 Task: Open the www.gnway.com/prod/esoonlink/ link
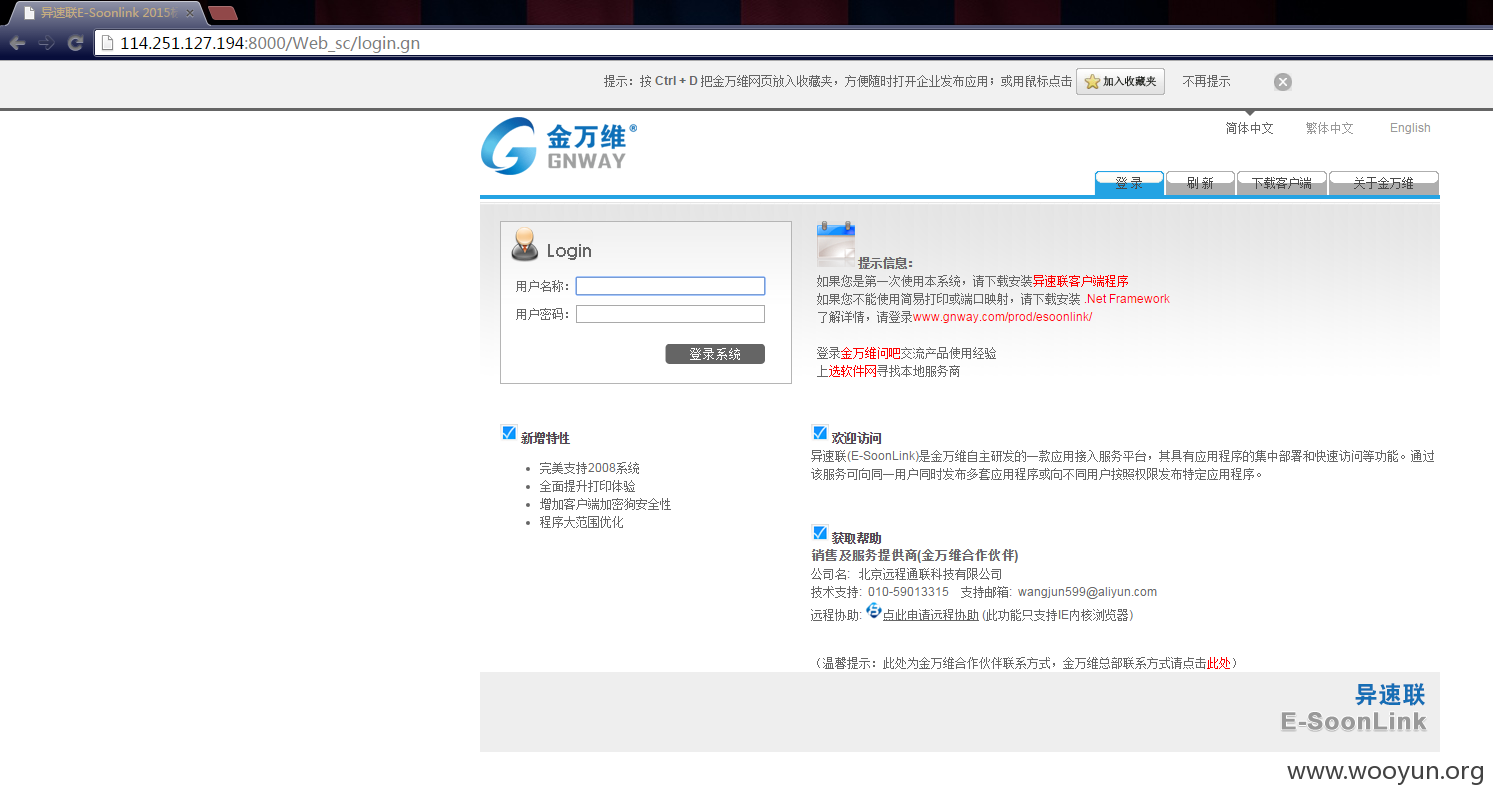1002,317
